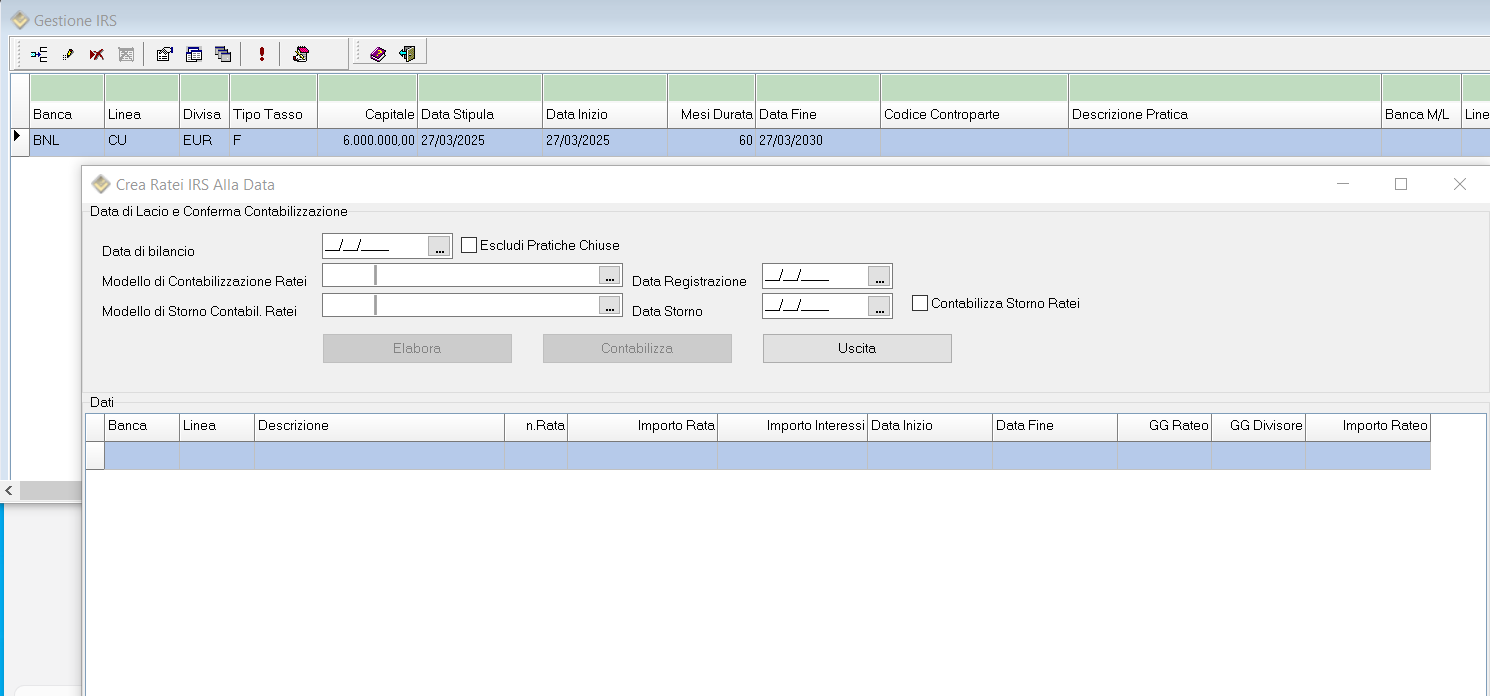
Task: Toggle Contabilizza Storno Ratei checkbox
Action: click(920, 303)
